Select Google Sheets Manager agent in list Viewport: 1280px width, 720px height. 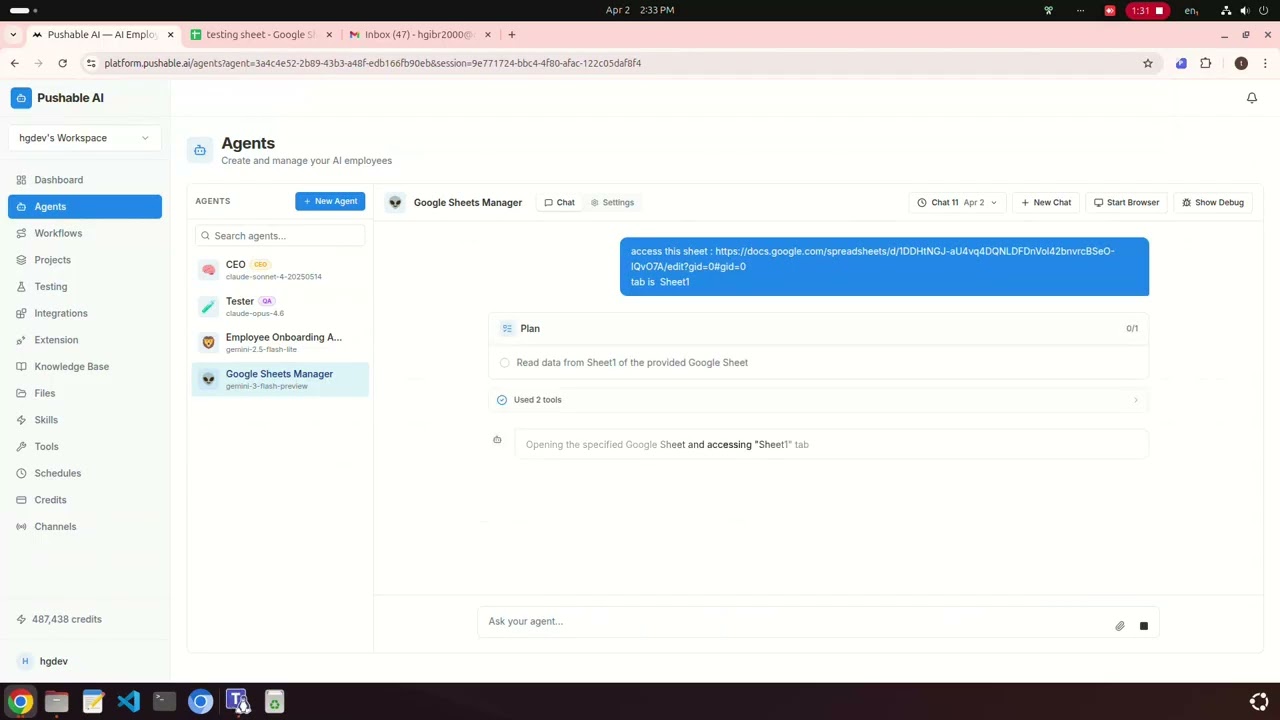[x=280, y=379]
